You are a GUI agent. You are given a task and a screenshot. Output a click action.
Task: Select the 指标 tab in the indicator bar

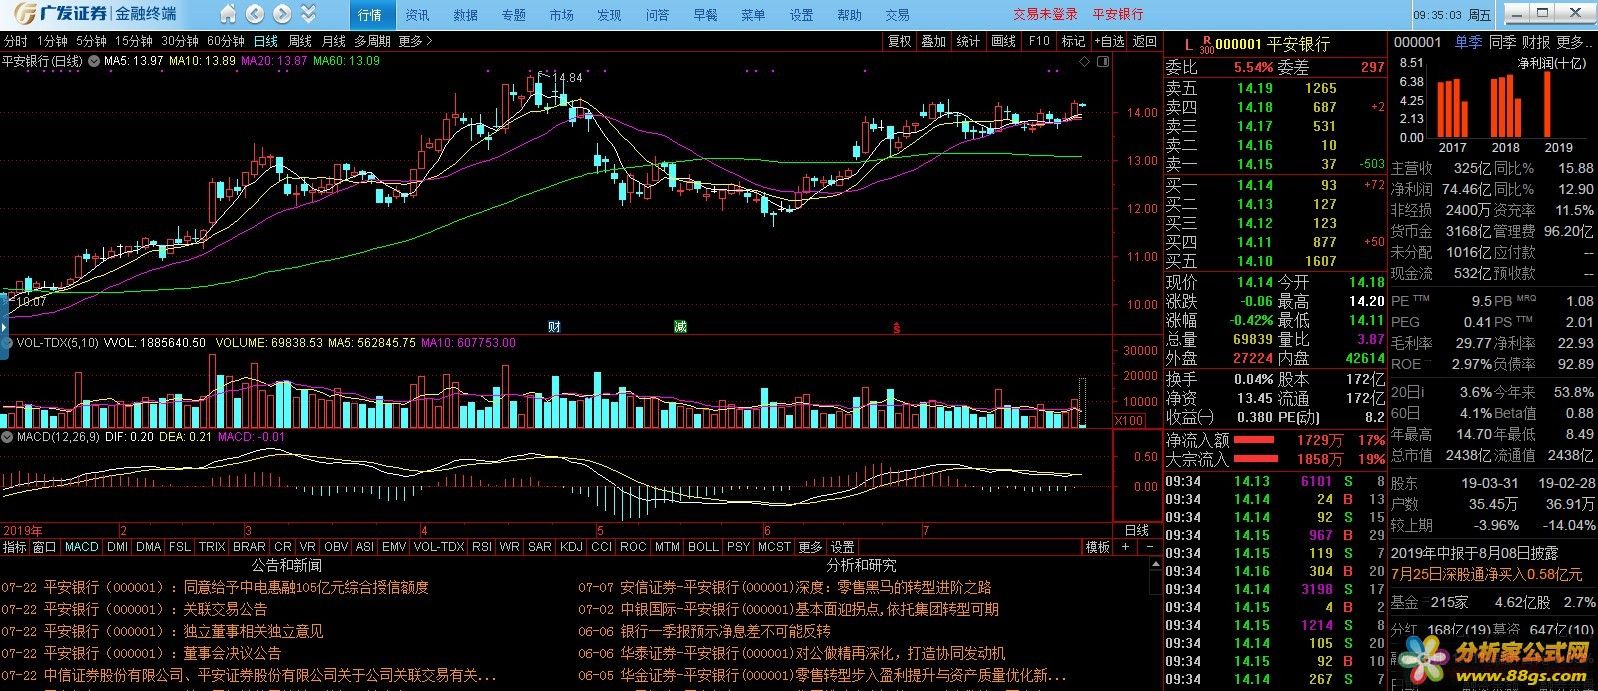click(15, 547)
